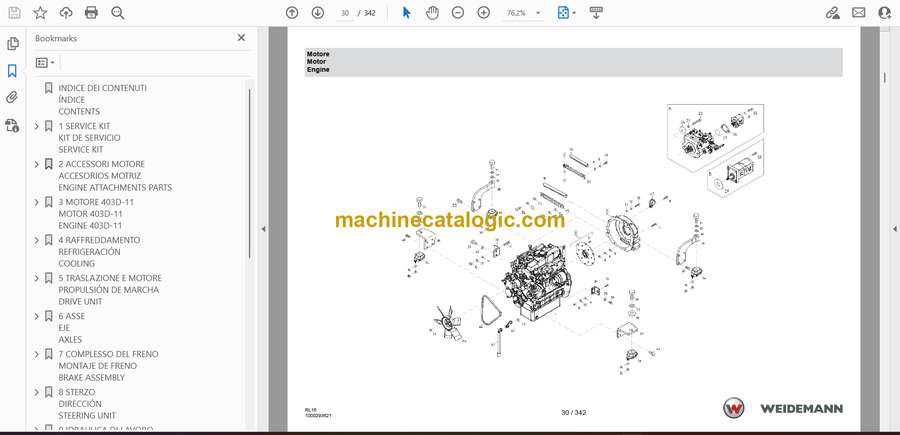Click the scrolling mode download icon
This screenshot has height=435, width=900.
(596, 13)
